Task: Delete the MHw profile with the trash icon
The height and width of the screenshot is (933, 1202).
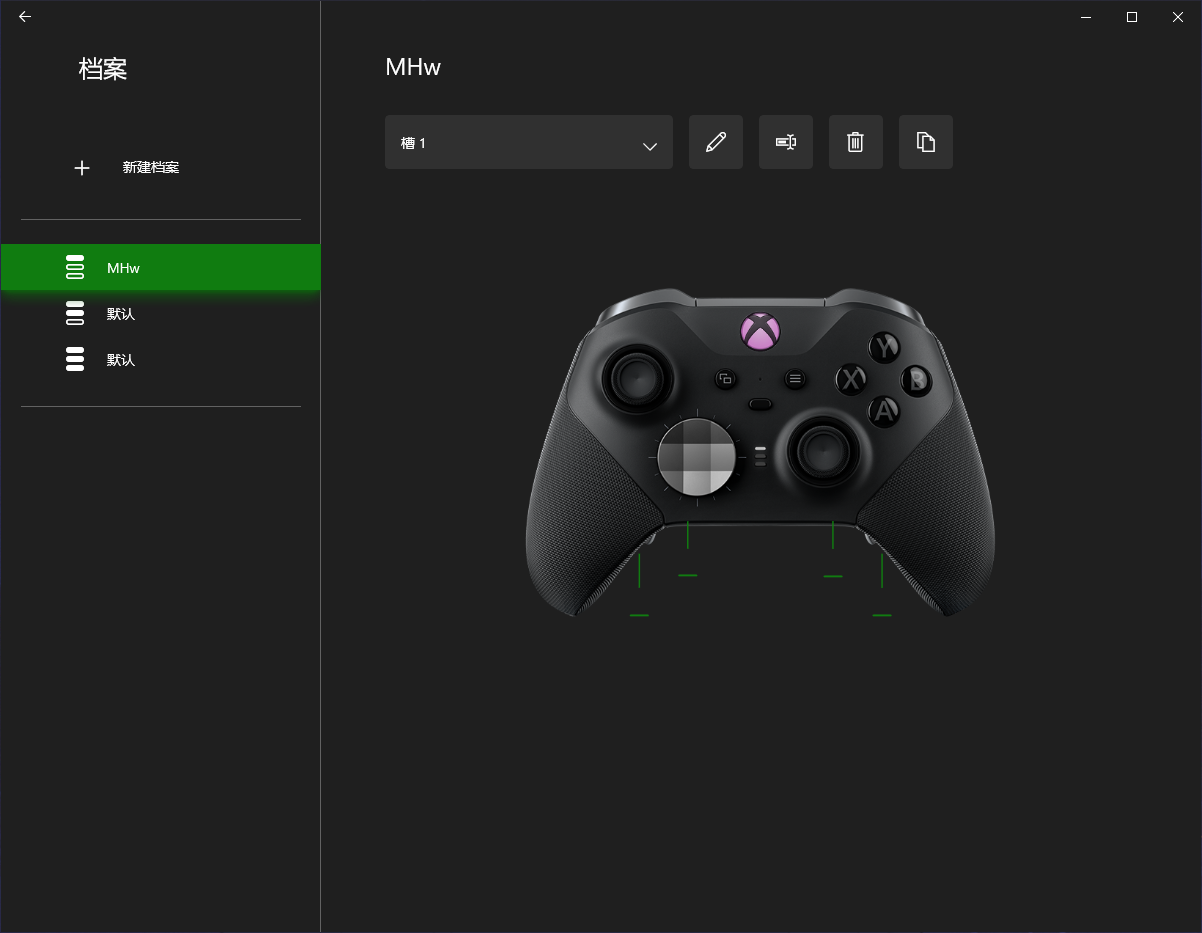Action: coord(856,142)
